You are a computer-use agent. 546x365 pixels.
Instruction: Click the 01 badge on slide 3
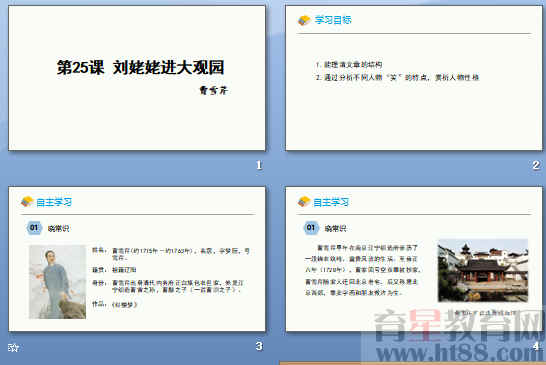click(34, 228)
